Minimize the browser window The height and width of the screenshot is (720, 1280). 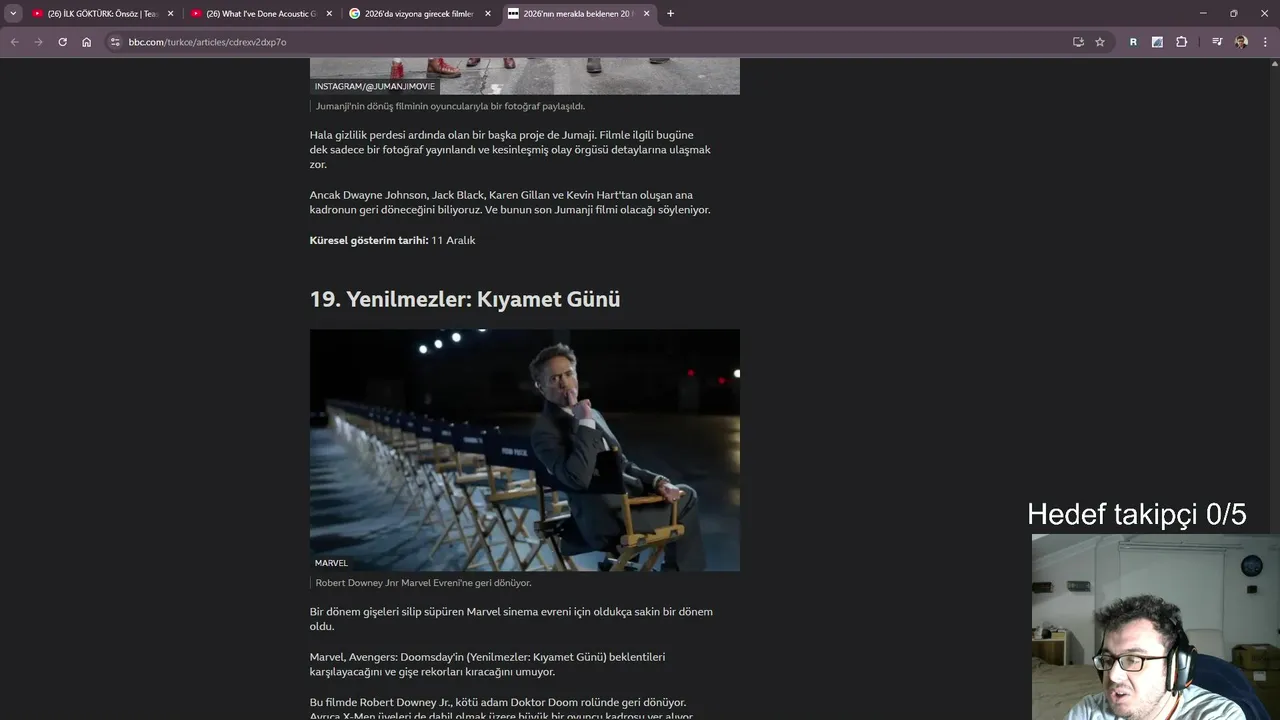(1203, 13)
